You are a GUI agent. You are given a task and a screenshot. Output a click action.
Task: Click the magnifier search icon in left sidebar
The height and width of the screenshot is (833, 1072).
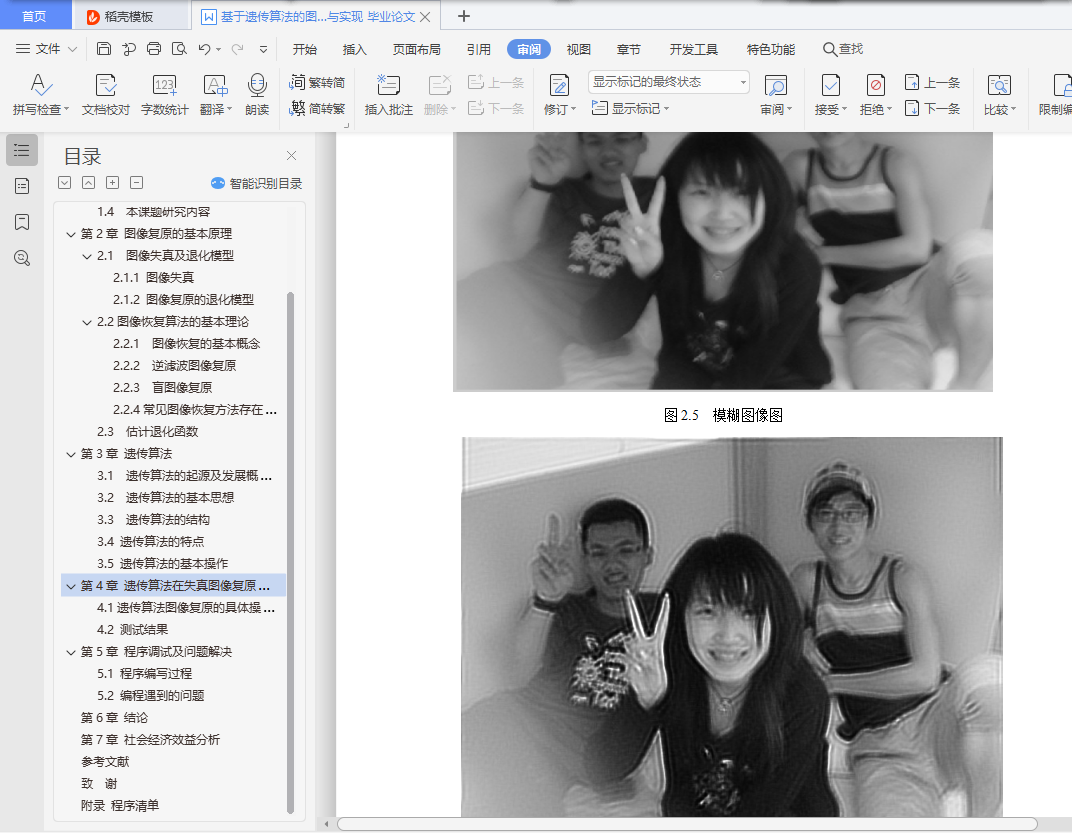(22, 258)
